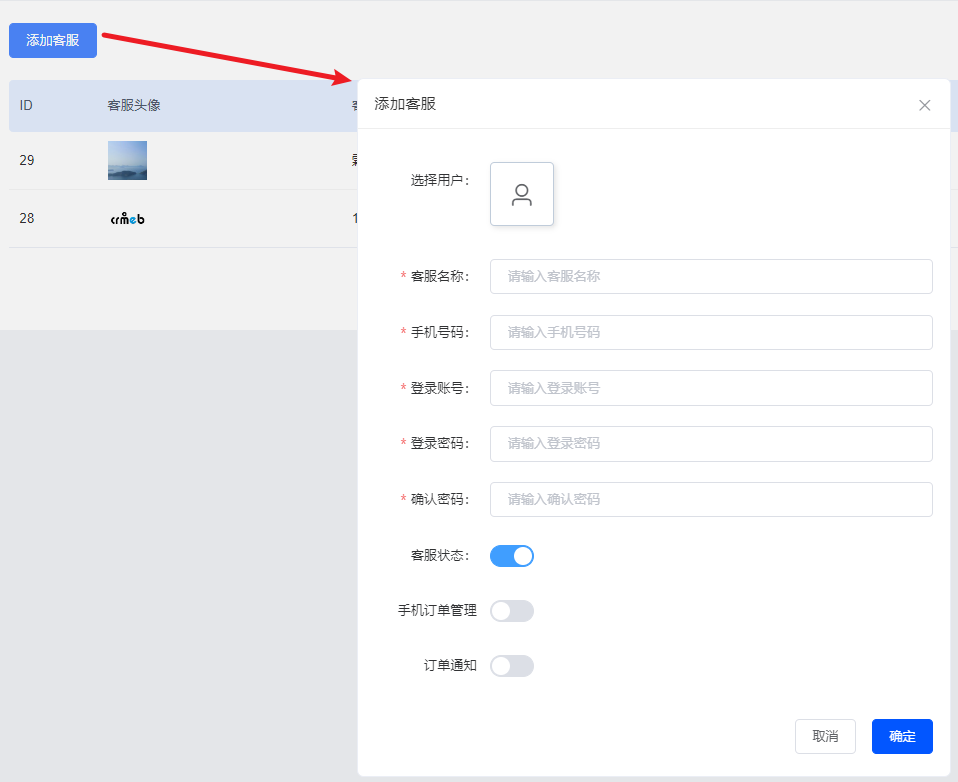This screenshot has height=782, width=958.
Task: Click the 添加客服 dialog title text
Action: [x=405, y=104]
